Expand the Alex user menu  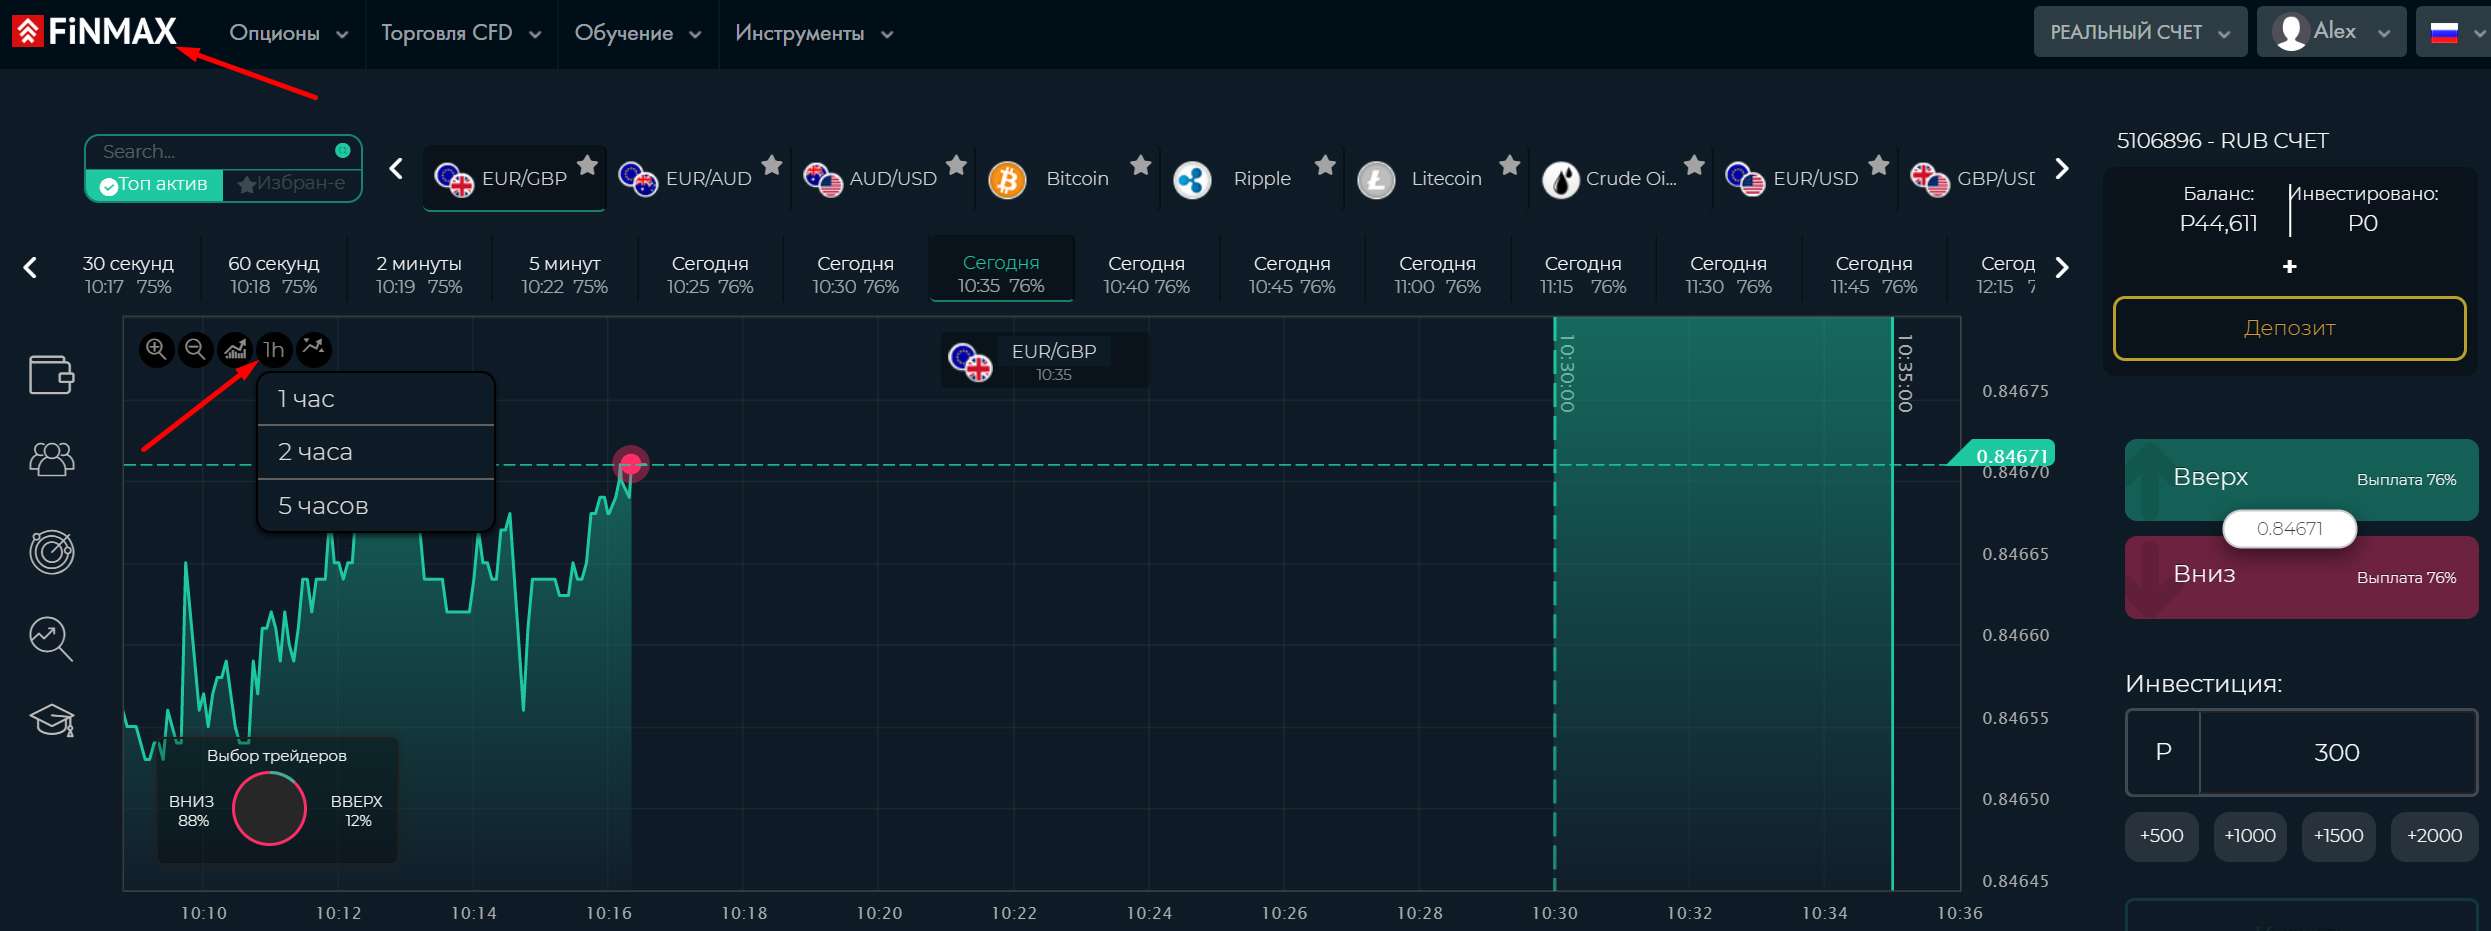(x=2331, y=32)
